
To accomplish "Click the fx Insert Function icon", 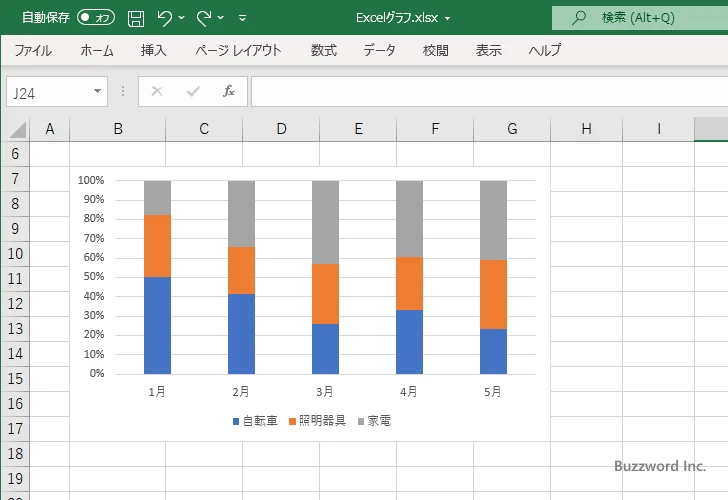I will tap(228, 91).
